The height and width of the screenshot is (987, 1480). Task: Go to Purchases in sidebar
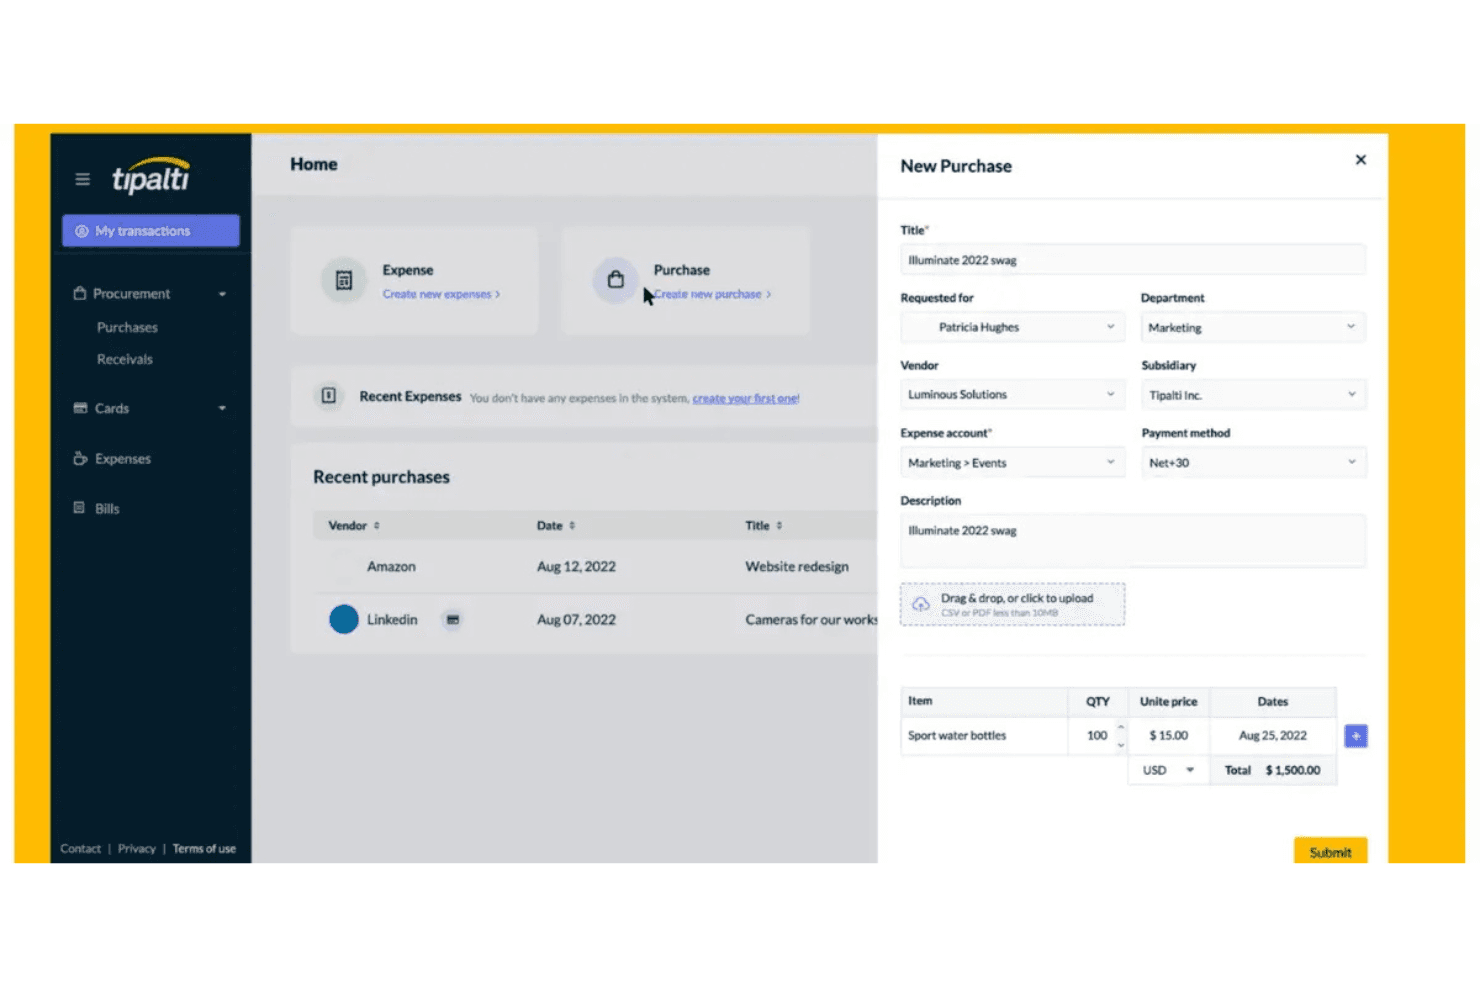tap(127, 327)
